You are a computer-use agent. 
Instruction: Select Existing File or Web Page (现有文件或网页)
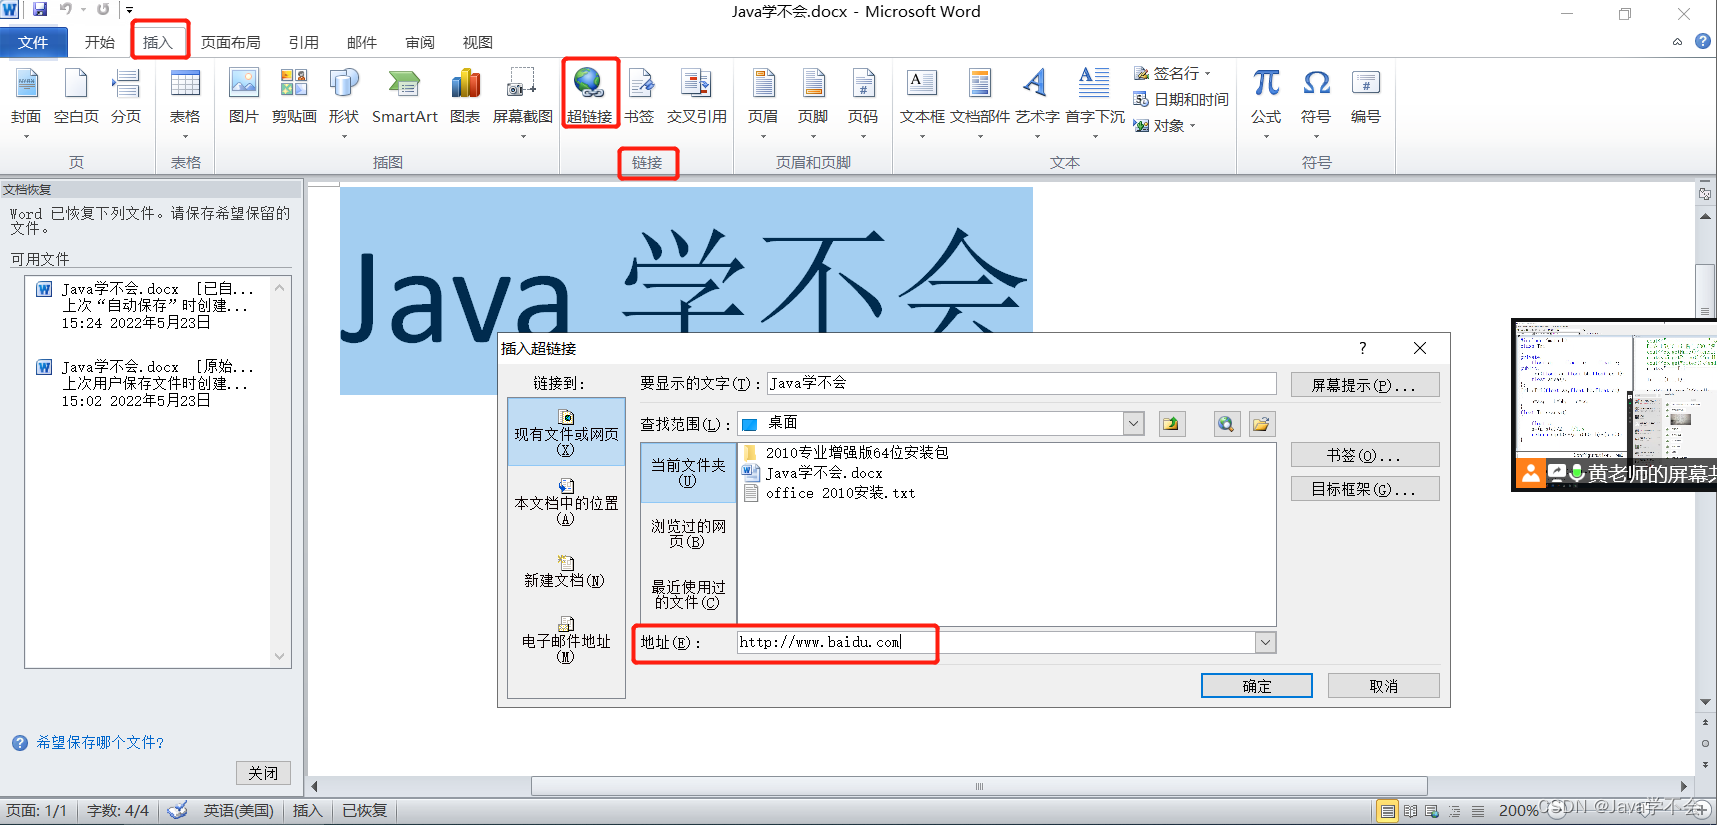566,433
